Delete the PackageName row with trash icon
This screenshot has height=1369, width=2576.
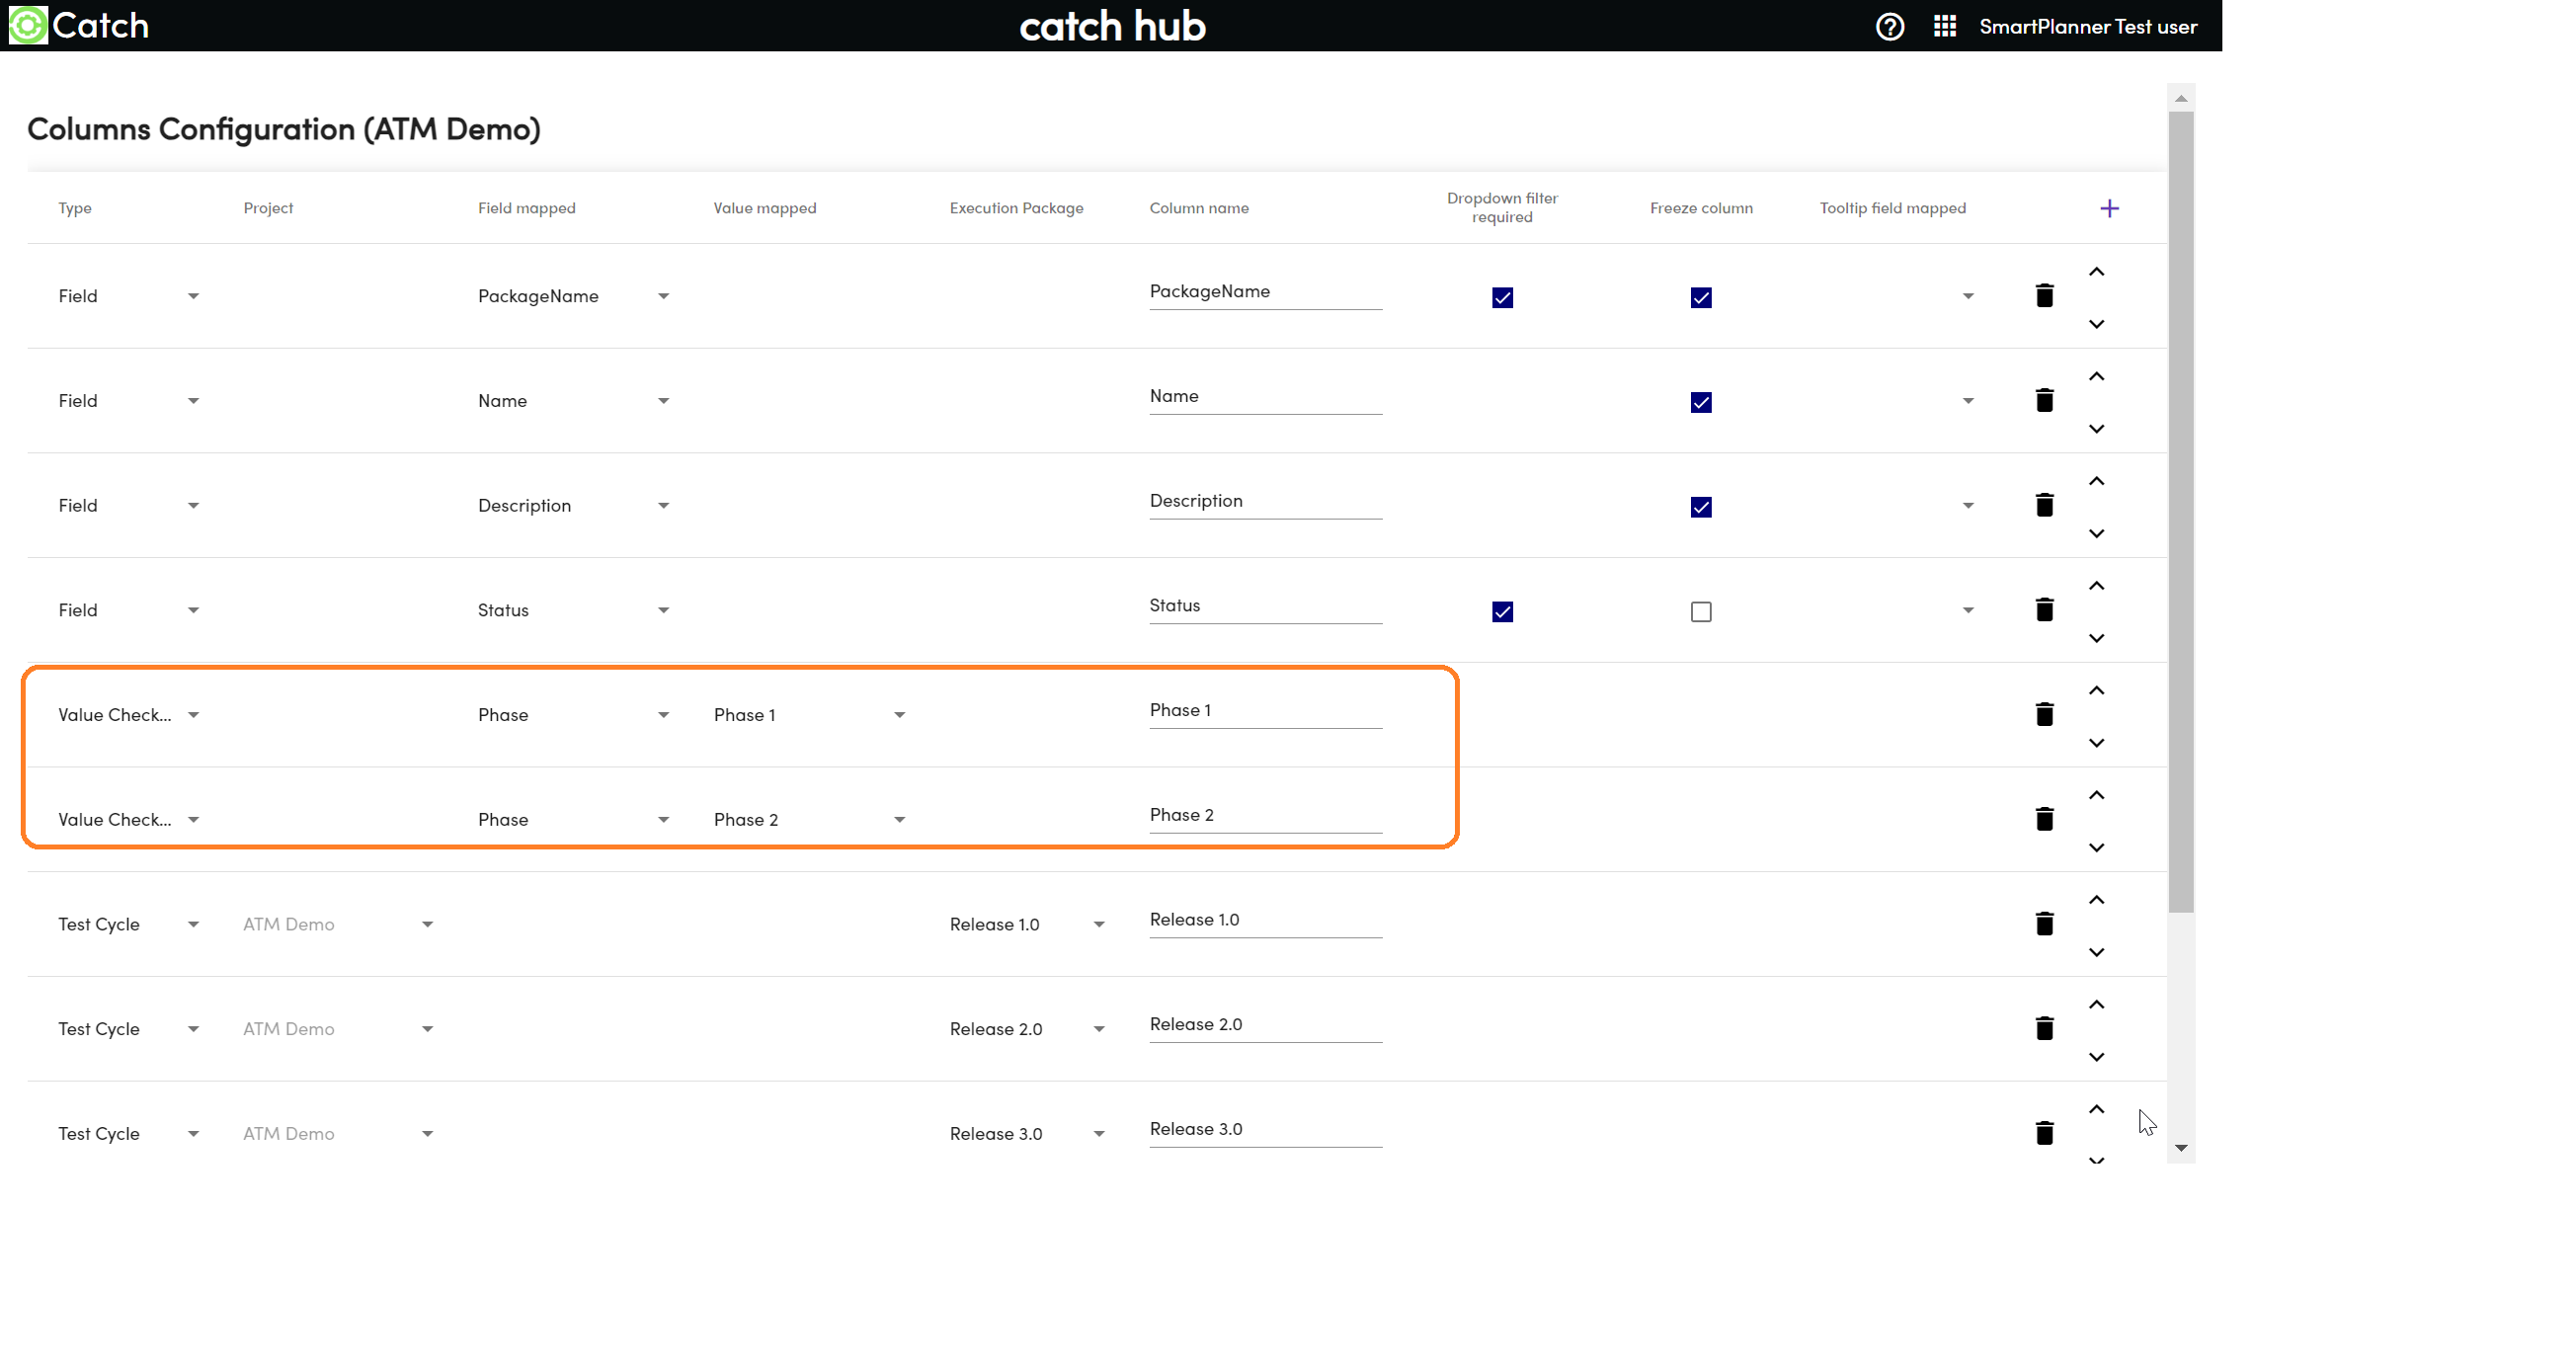[x=2043, y=296]
